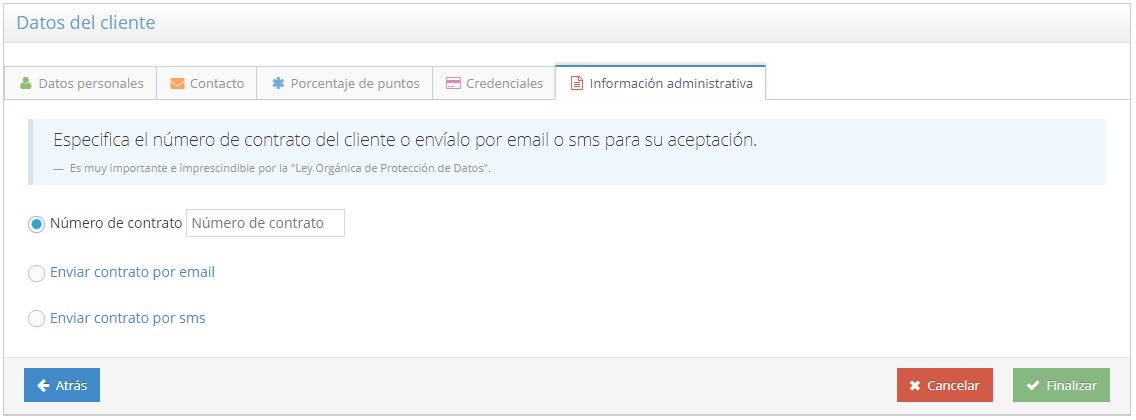
Task: Click the orange envelope icon on Contacto tab
Action: (x=177, y=84)
